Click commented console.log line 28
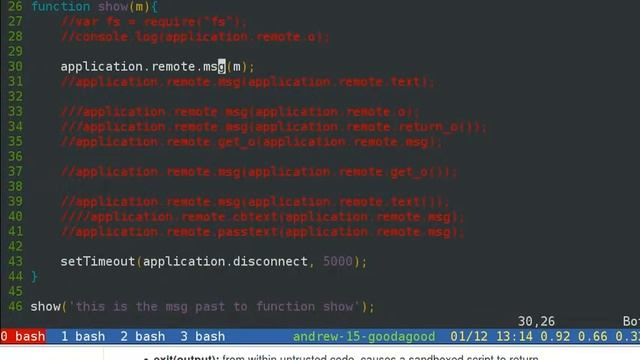The image size is (640, 360). click(195, 37)
